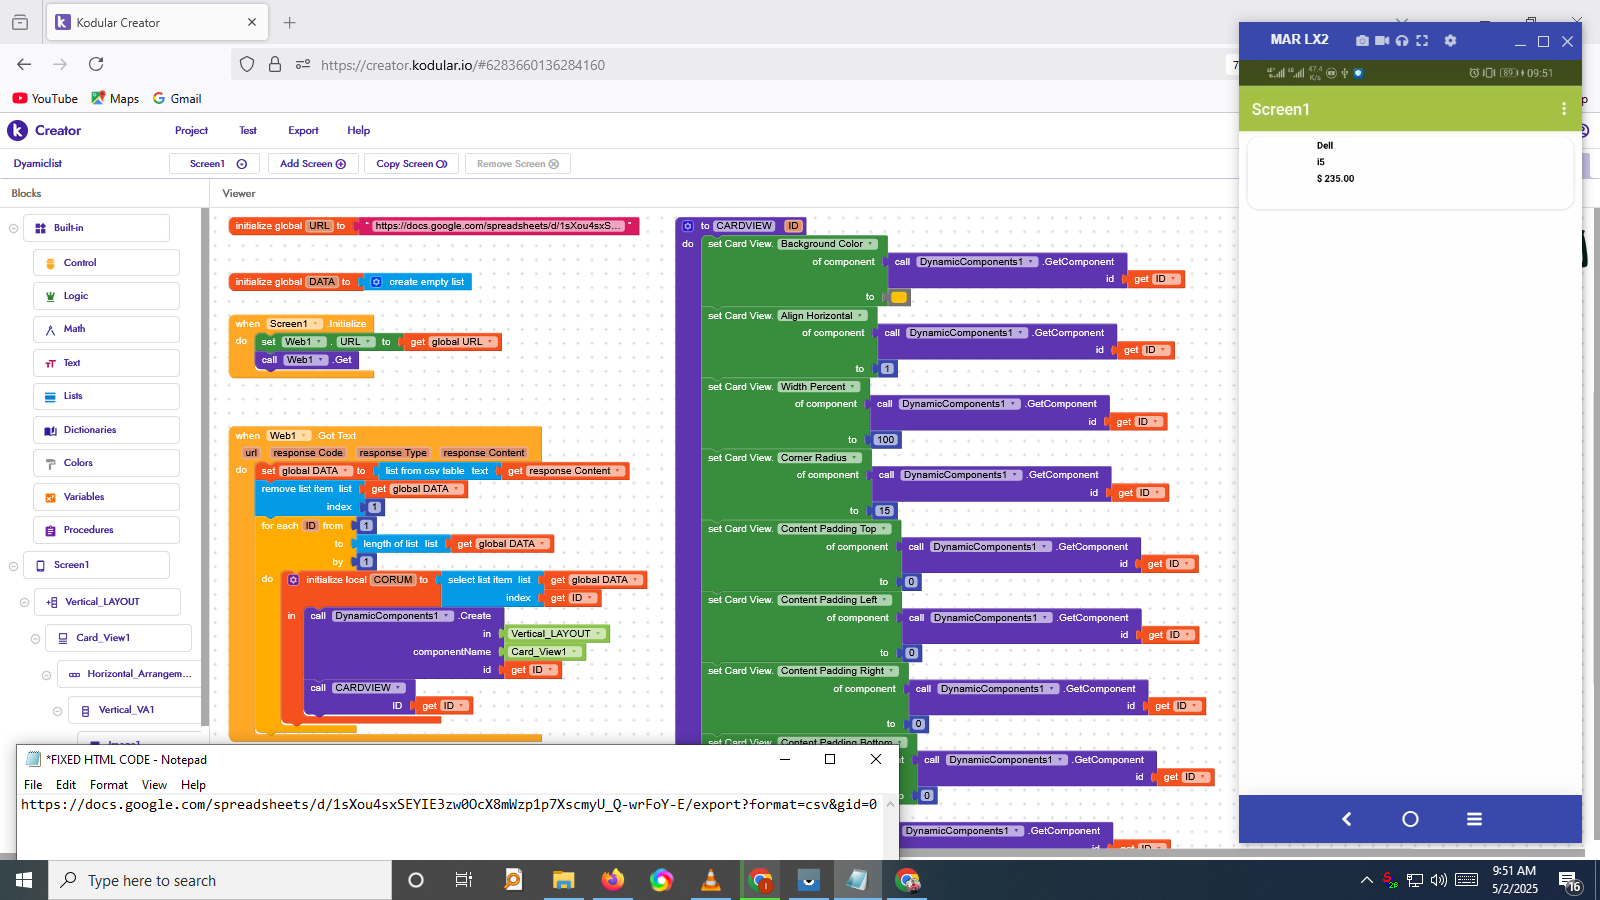The image size is (1600, 900).
Task: Click the fullscreen icon in MAR LX2 window
Action: 1422,41
